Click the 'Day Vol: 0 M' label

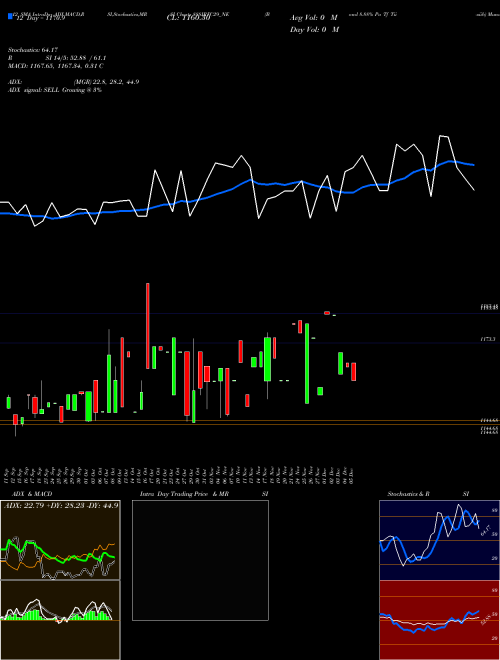click(314, 29)
